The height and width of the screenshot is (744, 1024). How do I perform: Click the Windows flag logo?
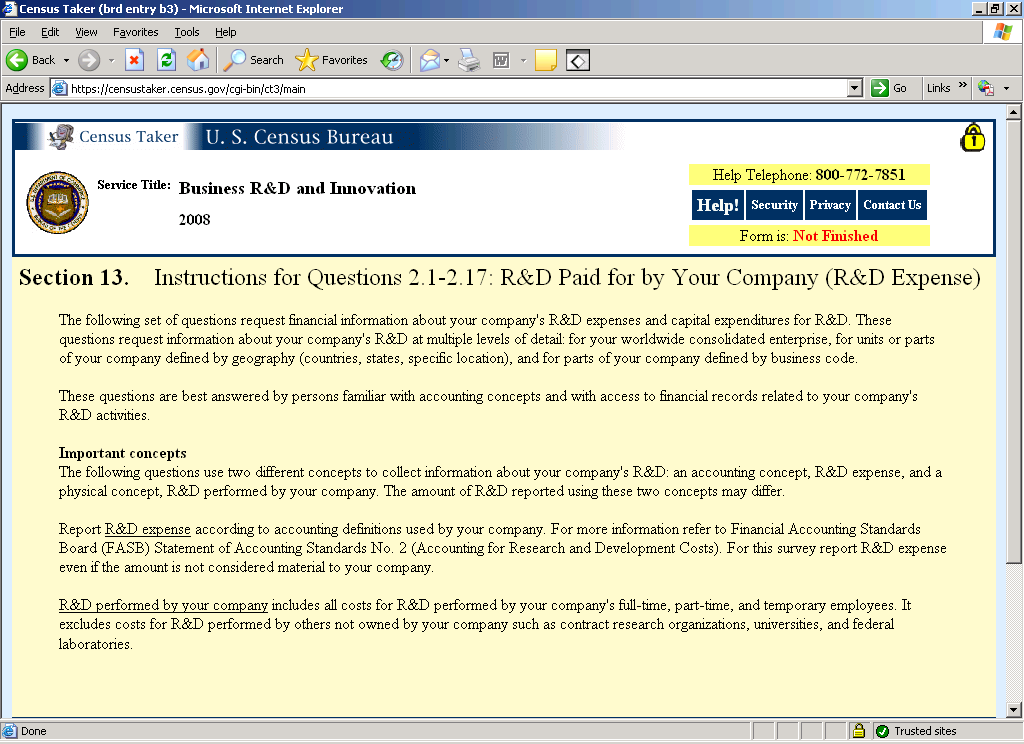pos(1002,31)
